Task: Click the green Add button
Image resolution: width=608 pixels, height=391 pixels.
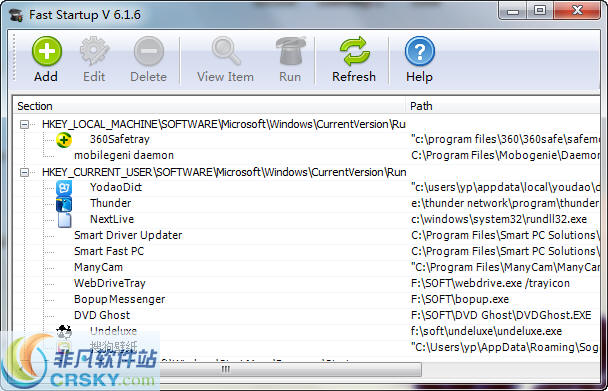Action: pos(47,59)
